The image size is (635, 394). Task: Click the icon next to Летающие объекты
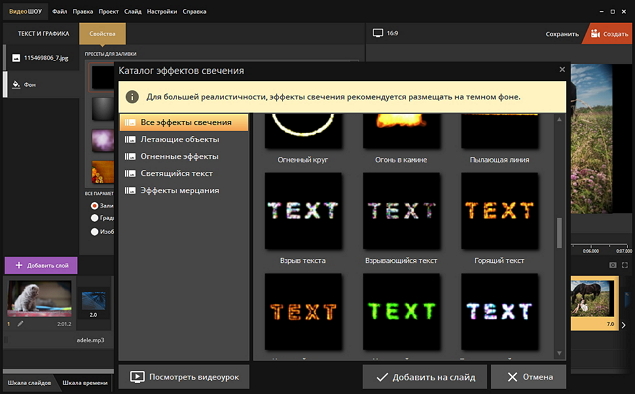point(130,139)
